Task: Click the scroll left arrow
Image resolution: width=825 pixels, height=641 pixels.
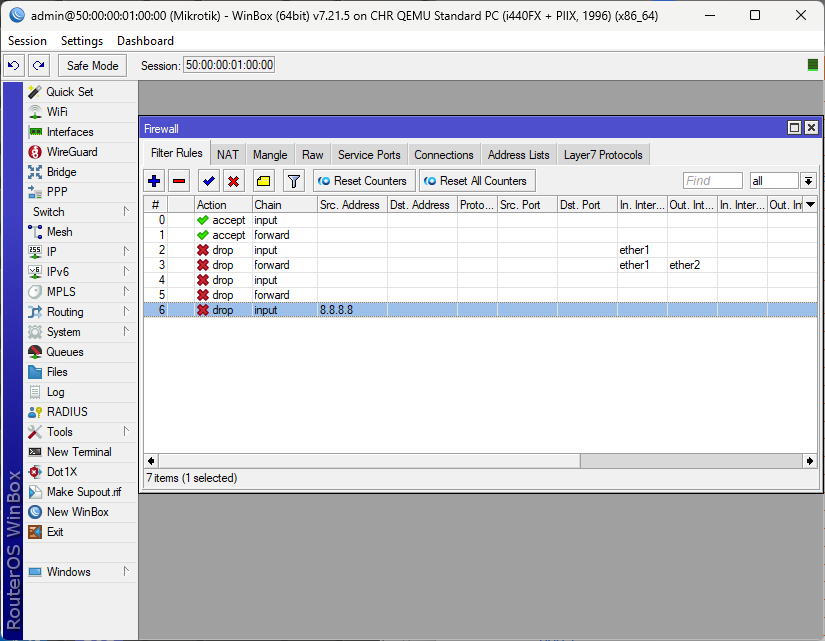Action: (x=151, y=461)
